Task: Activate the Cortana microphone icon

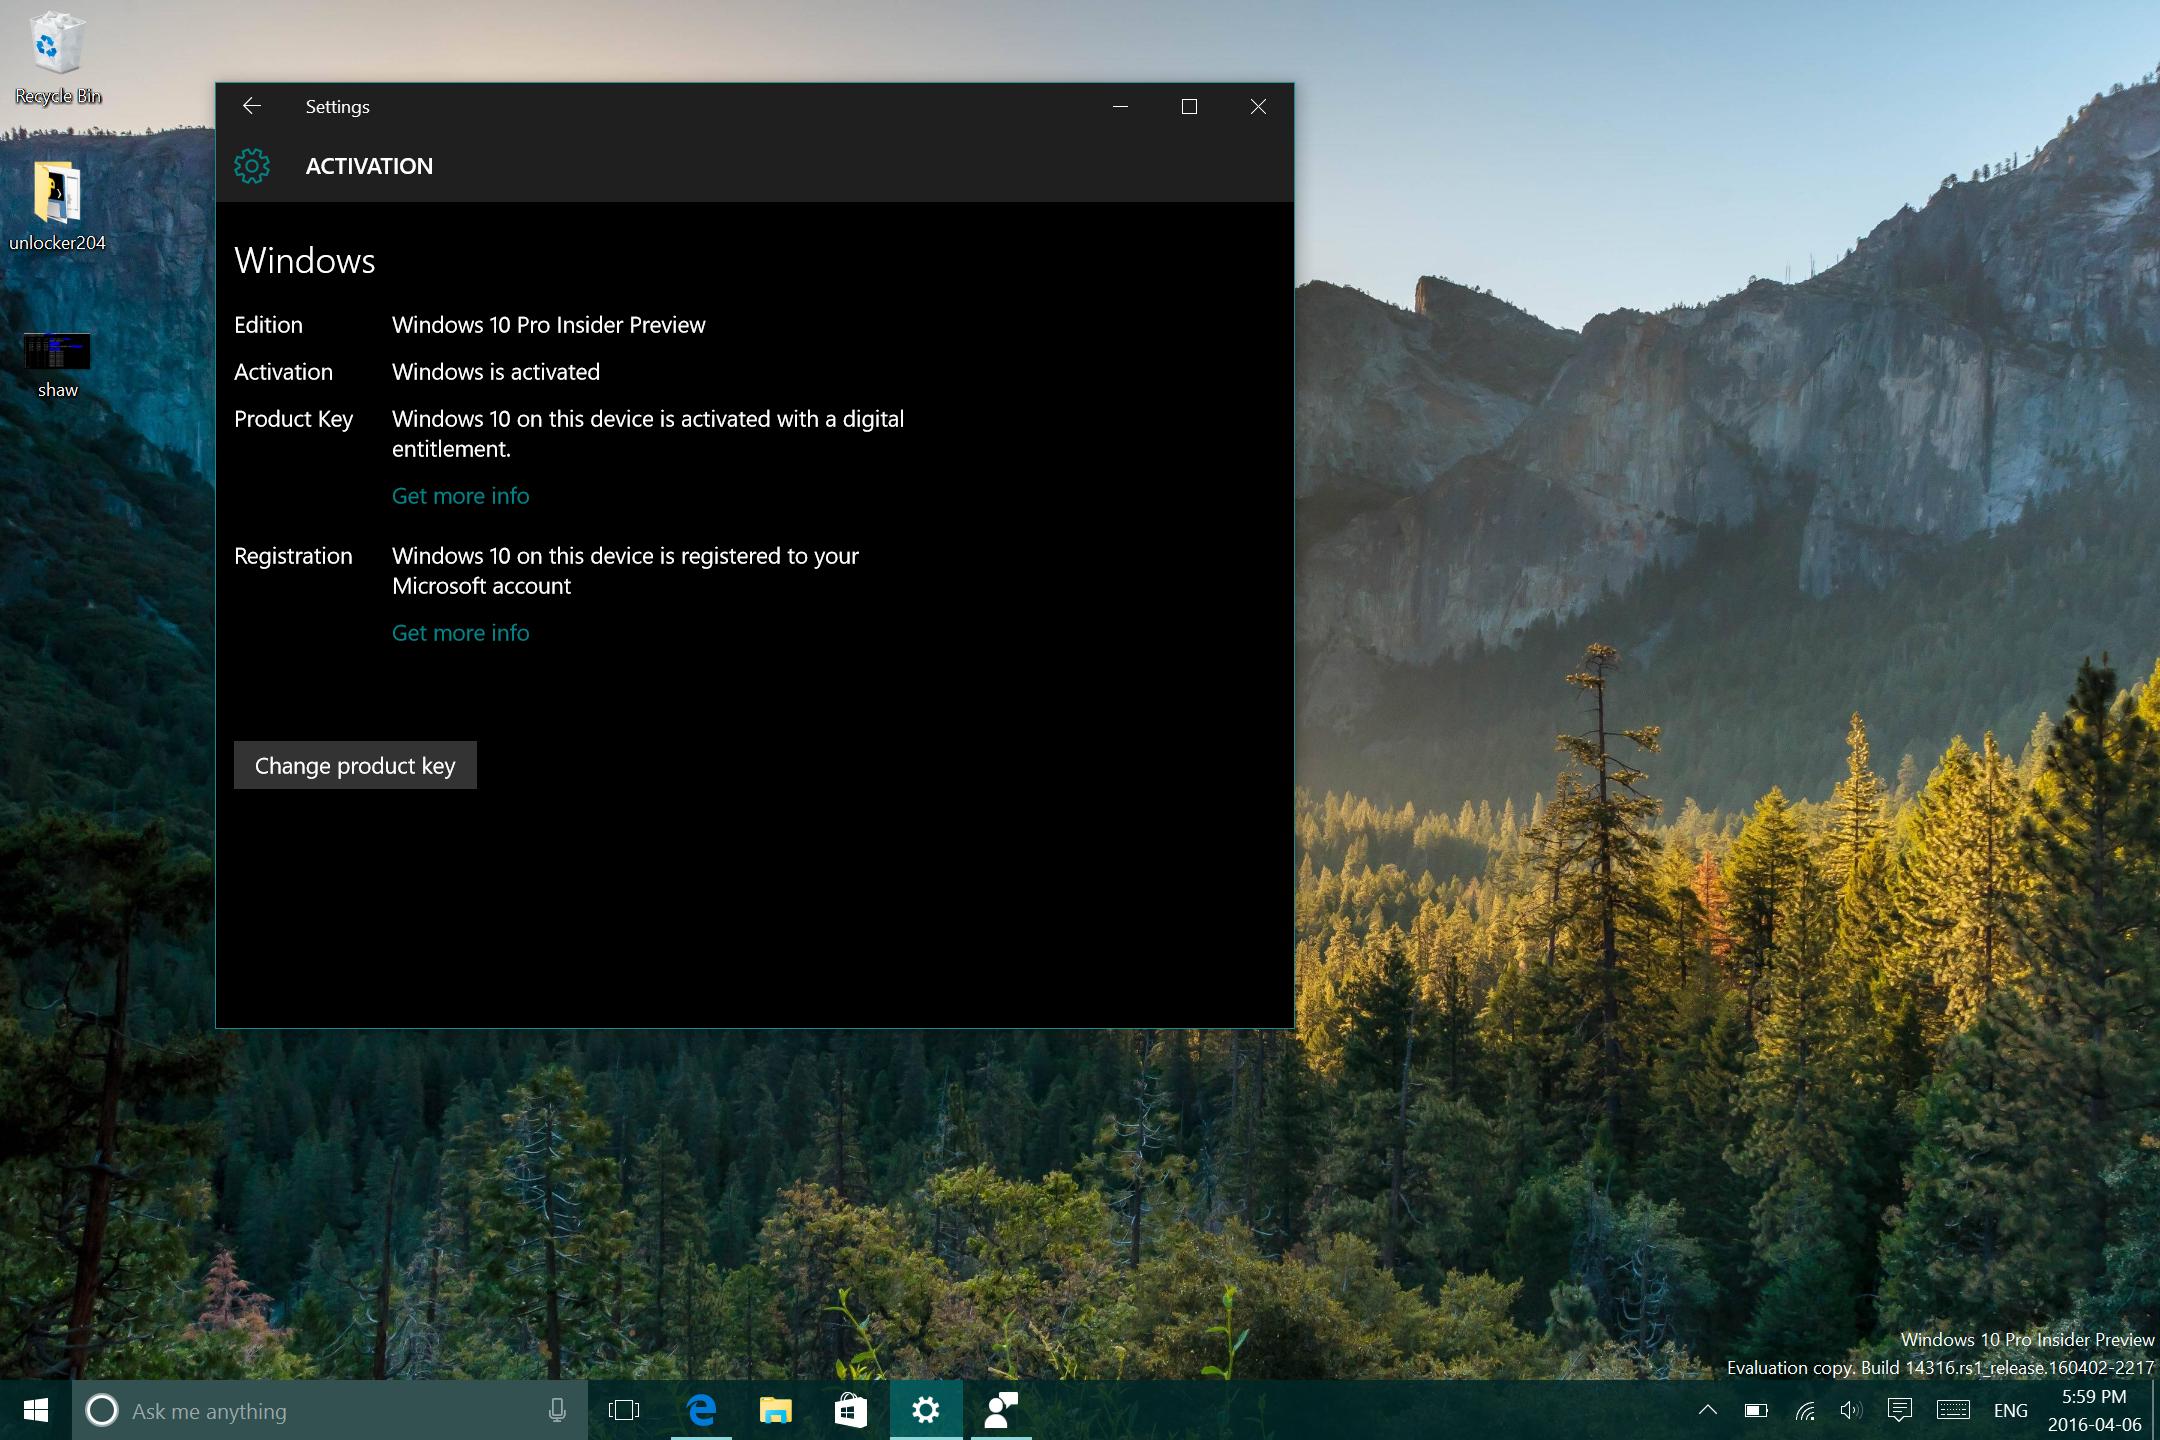Action: tap(557, 1411)
